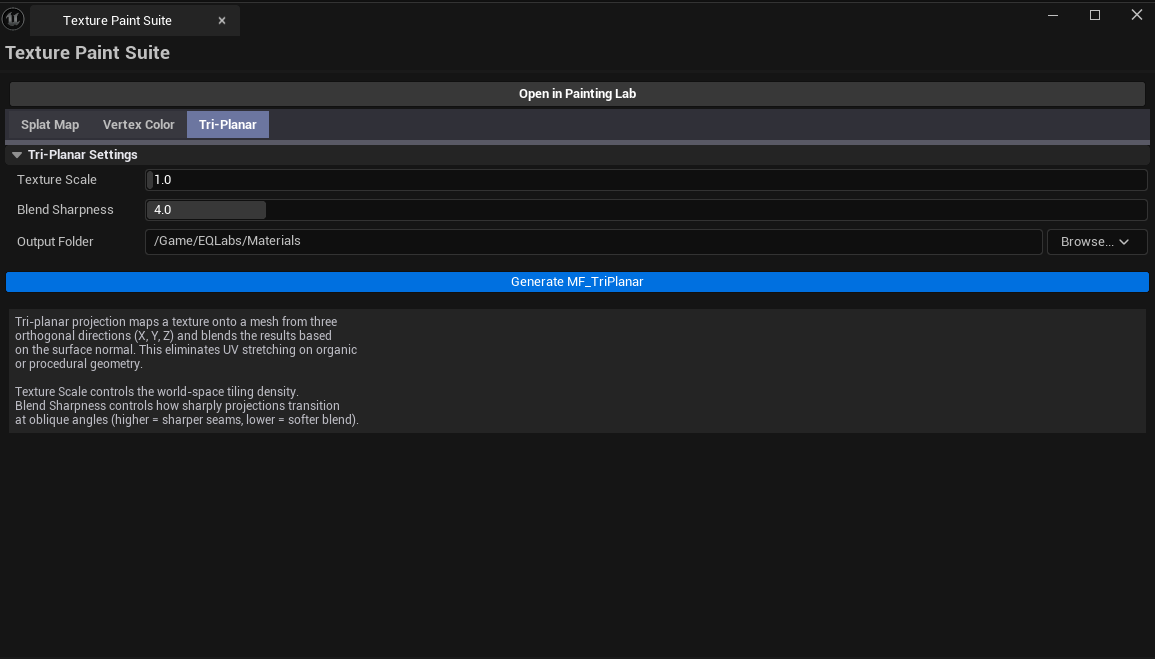Click the tri-planar projection description text
This screenshot has width=1155, height=659.
tap(186, 370)
